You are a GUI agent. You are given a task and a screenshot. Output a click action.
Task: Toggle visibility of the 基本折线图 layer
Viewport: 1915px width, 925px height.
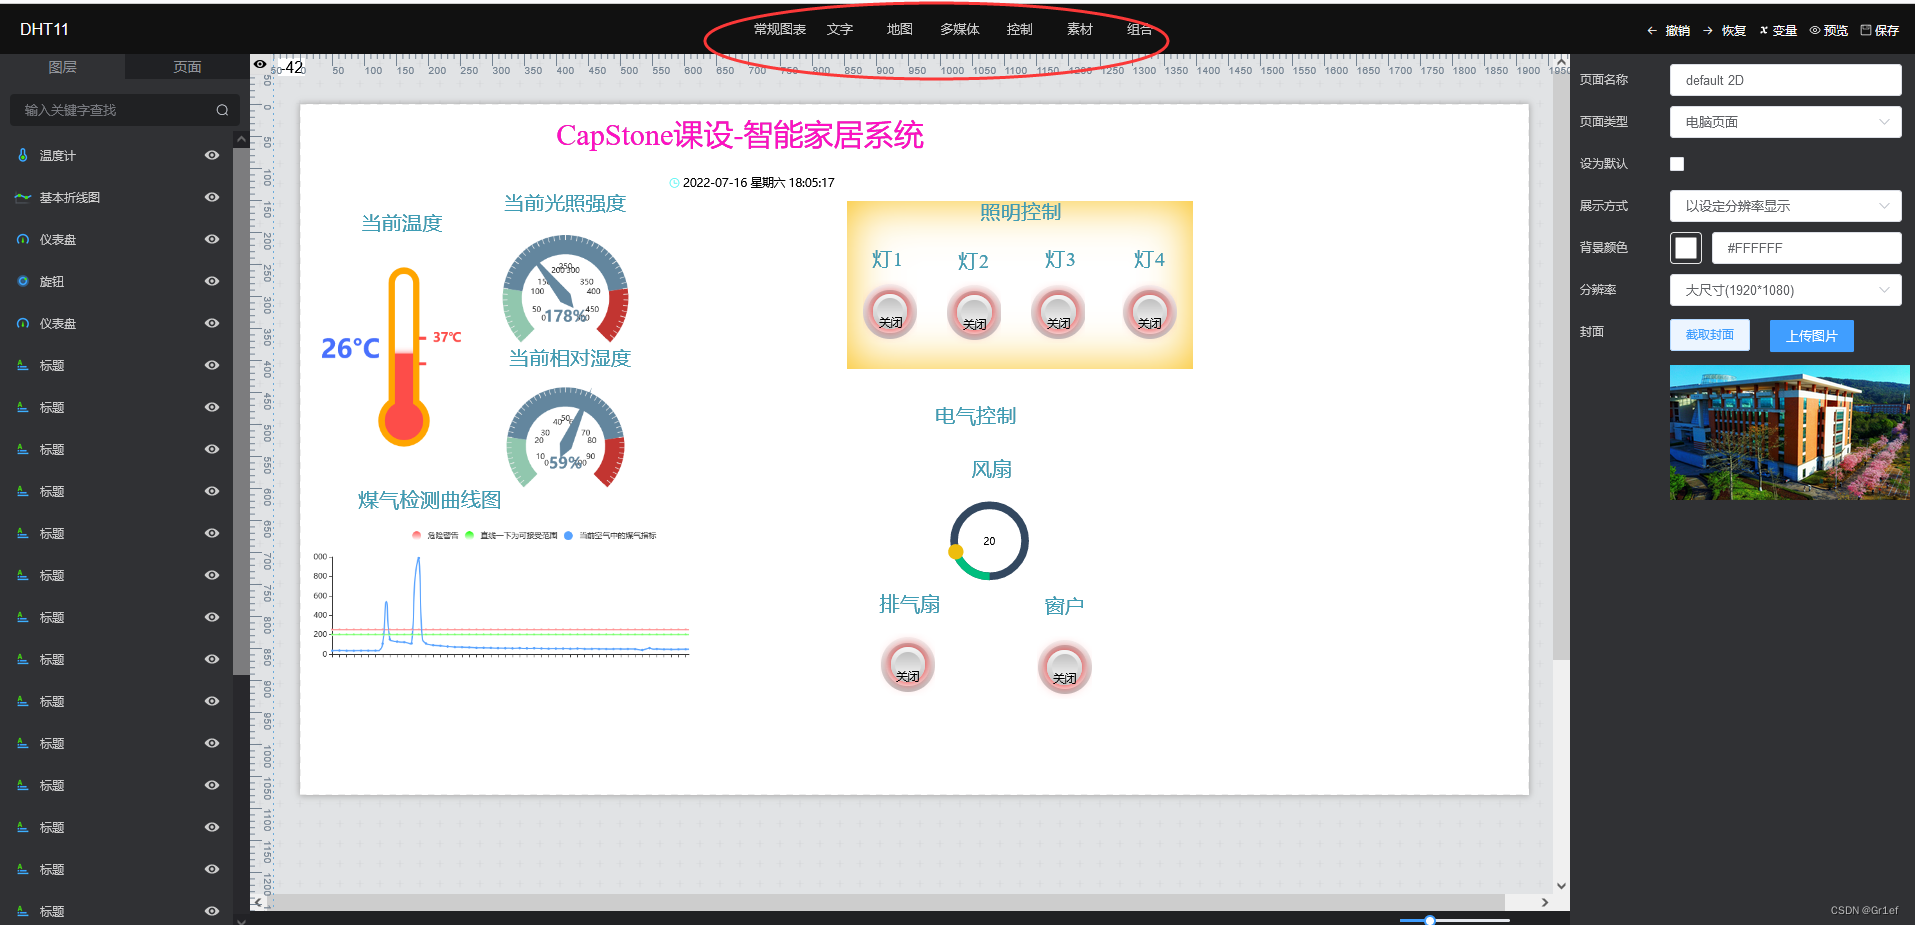pos(211,197)
